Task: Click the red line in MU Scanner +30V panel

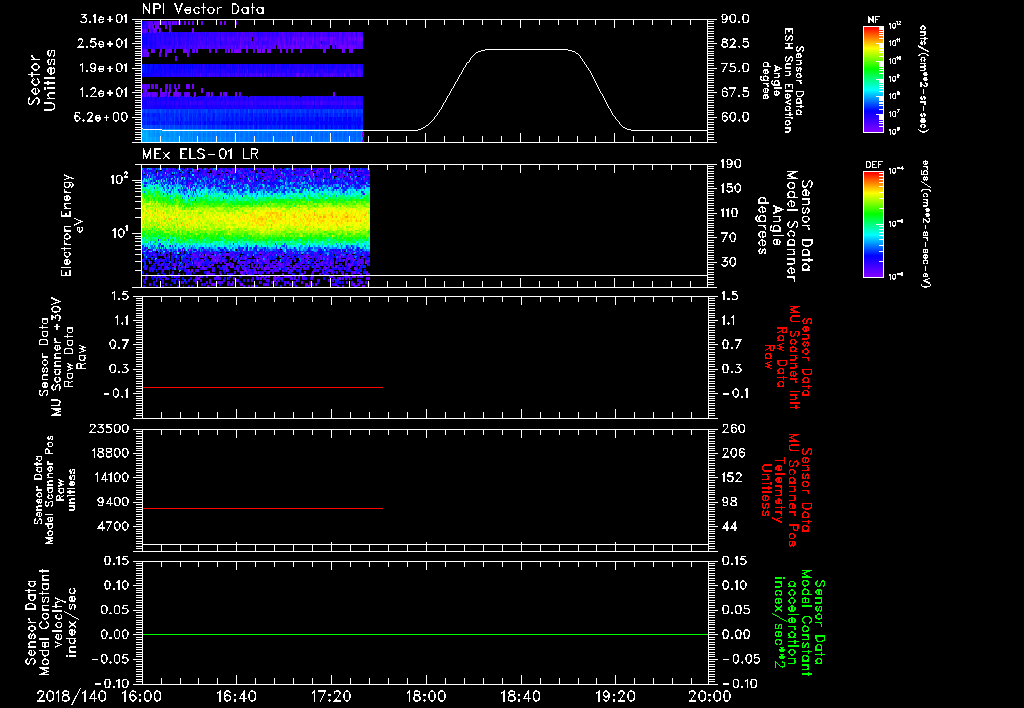Action: pyautogui.click(x=262, y=387)
